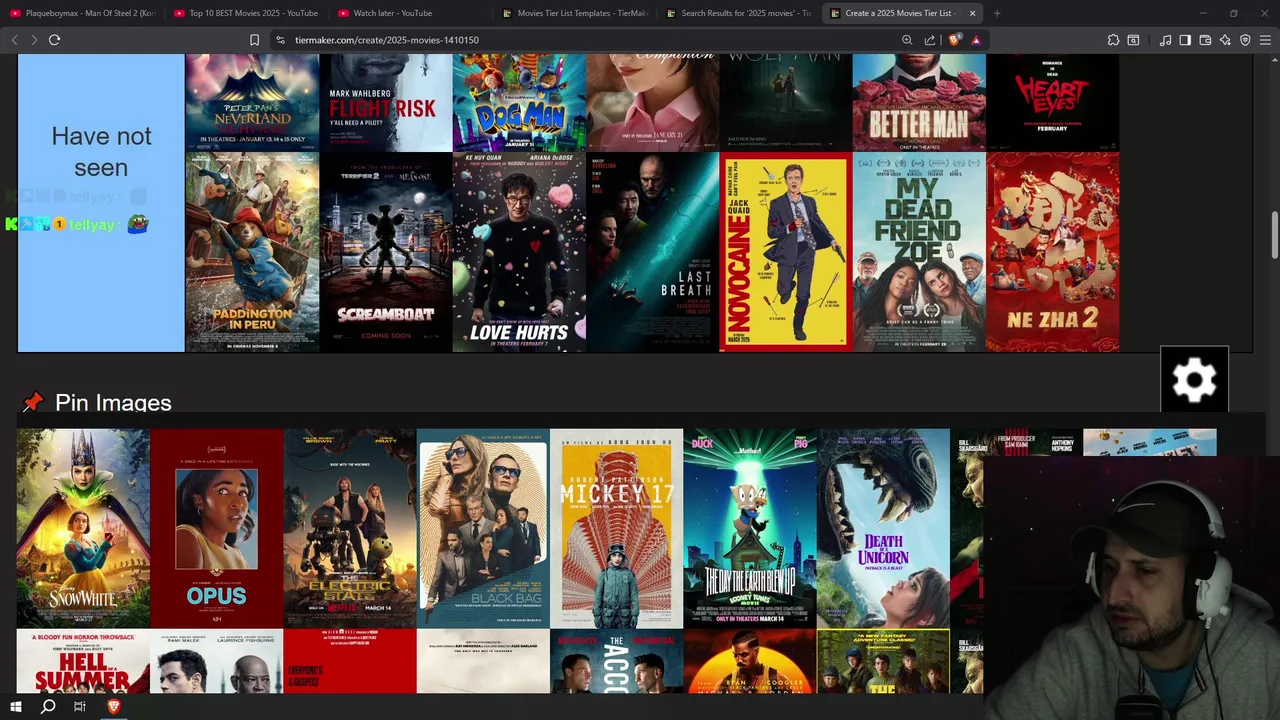The height and width of the screenshot is (720, 1280).
Task: Open the Brave VPN shield icon
Action: point(1245,40)
